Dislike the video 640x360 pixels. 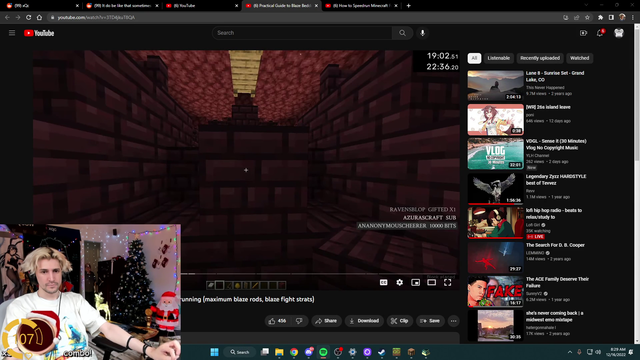pos(299,321)
